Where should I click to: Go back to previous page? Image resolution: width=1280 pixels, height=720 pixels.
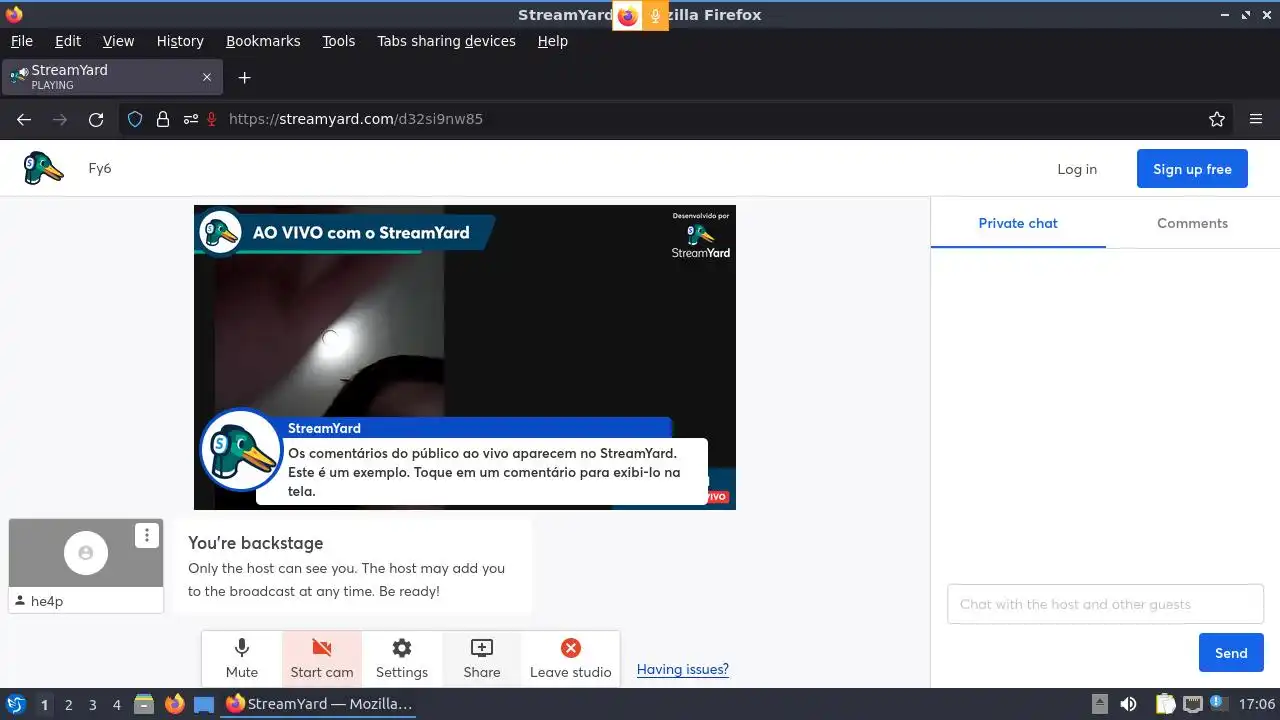coord(24,119)
